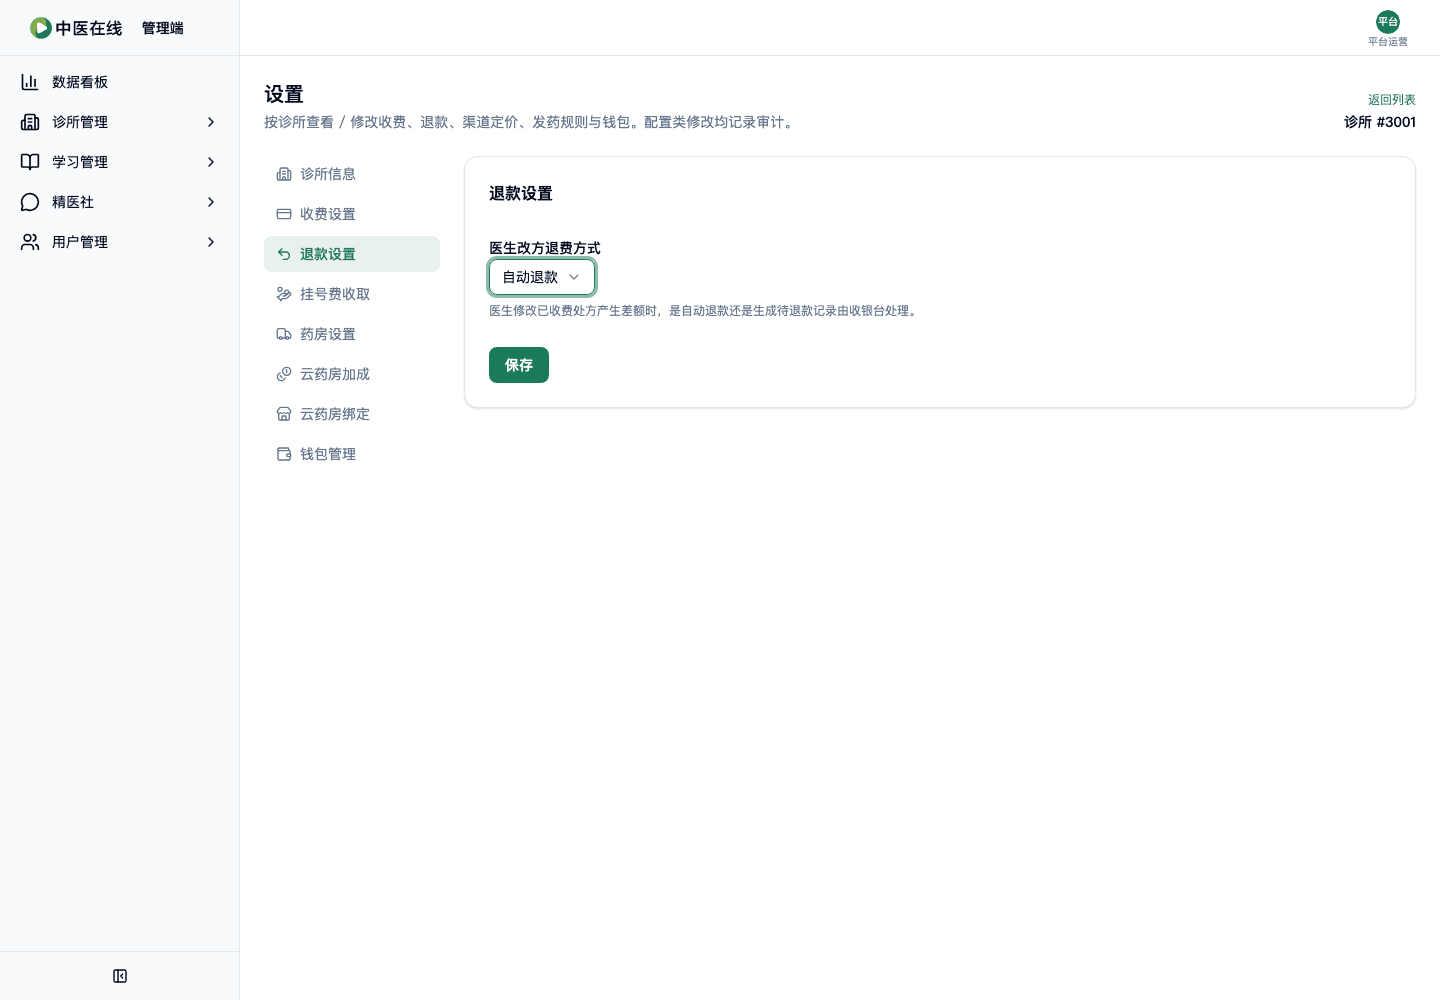Open the 用户管理 menu item
Image resolution: width=1440 pixels, height=1000 pixels.
120,242
